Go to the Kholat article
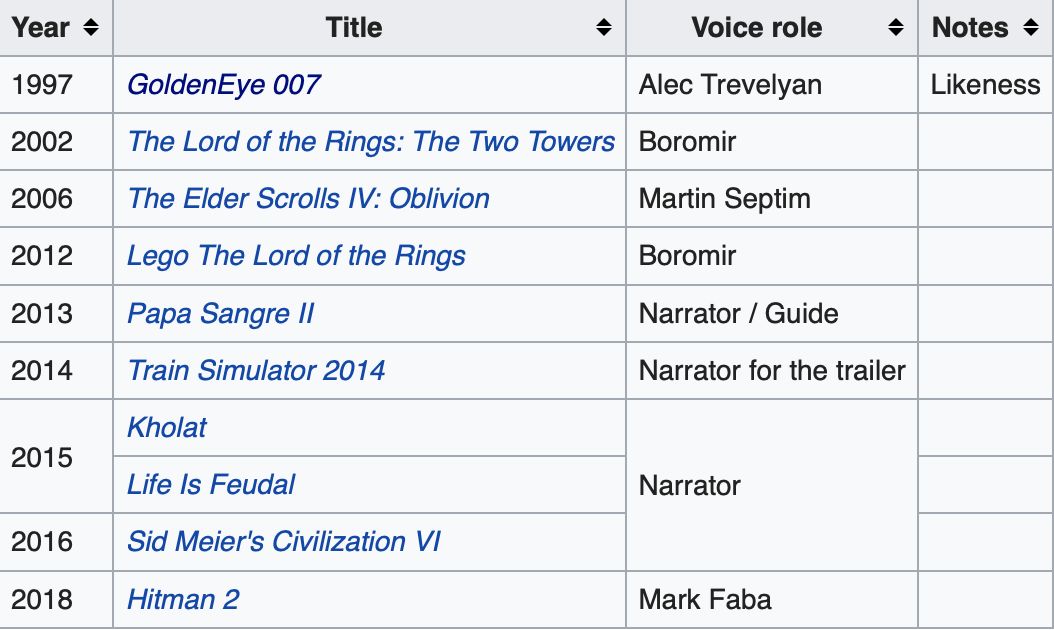This screenshot has height=630, width=1054. (166, 427)
